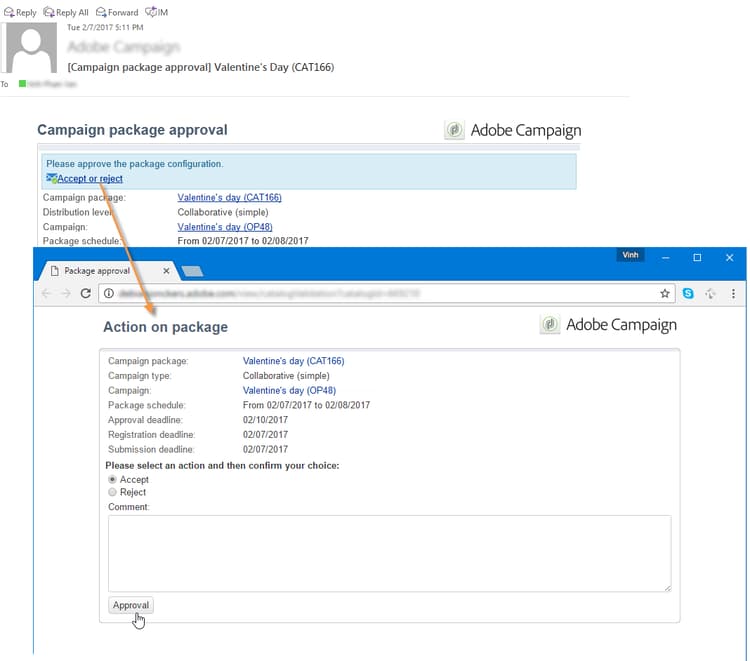This screenshot has height=661, width=750.
Task: Go forward in the browser
Action: click(x=66, y=293)
